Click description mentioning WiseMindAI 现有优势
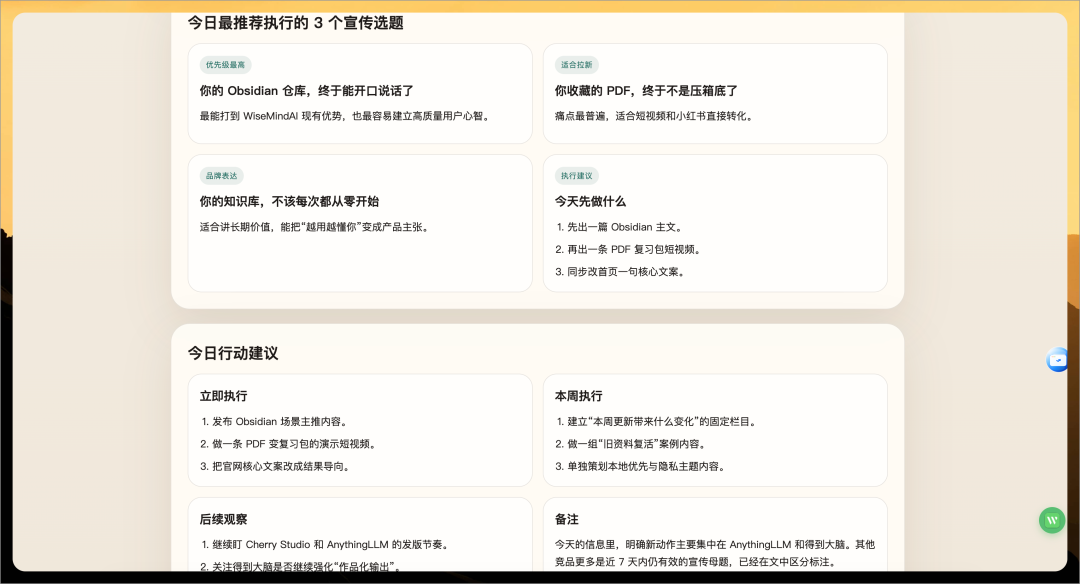 (x=346, y=116)
